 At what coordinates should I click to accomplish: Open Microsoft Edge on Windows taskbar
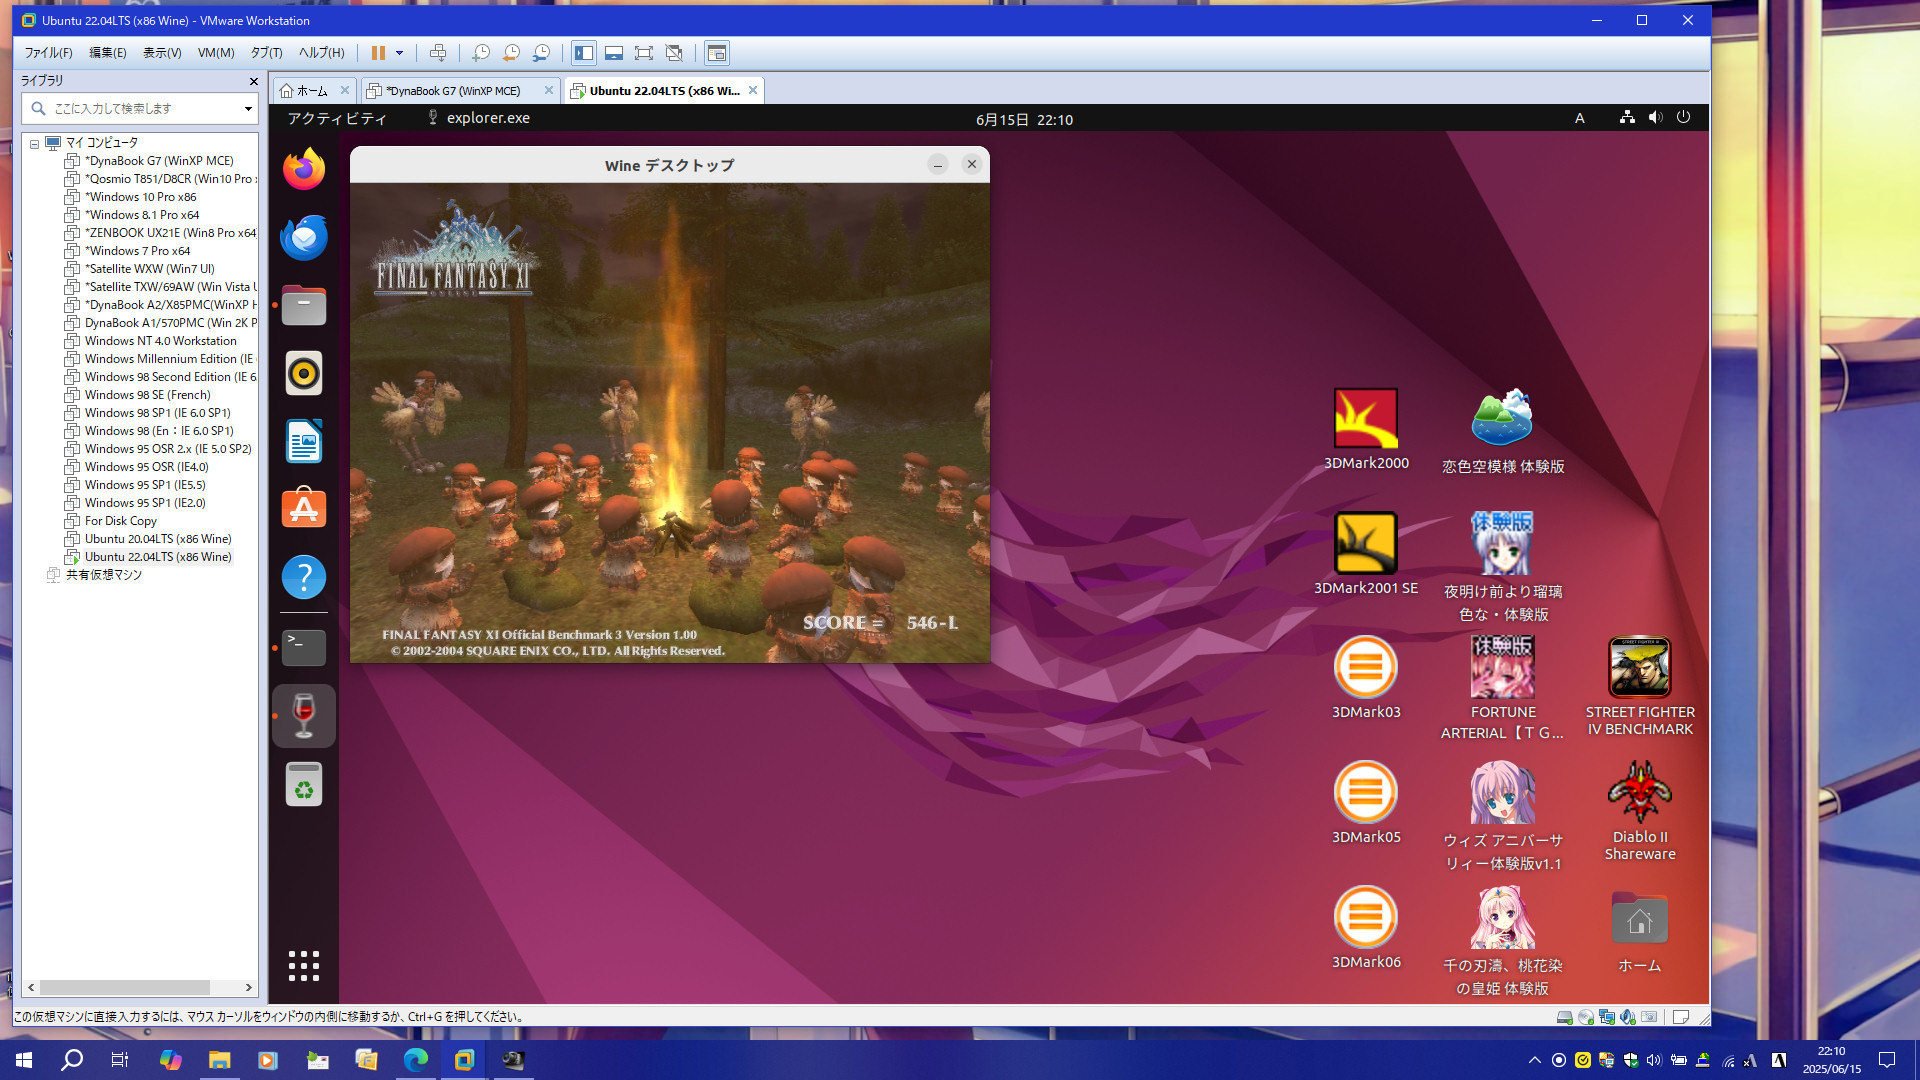415,1060
